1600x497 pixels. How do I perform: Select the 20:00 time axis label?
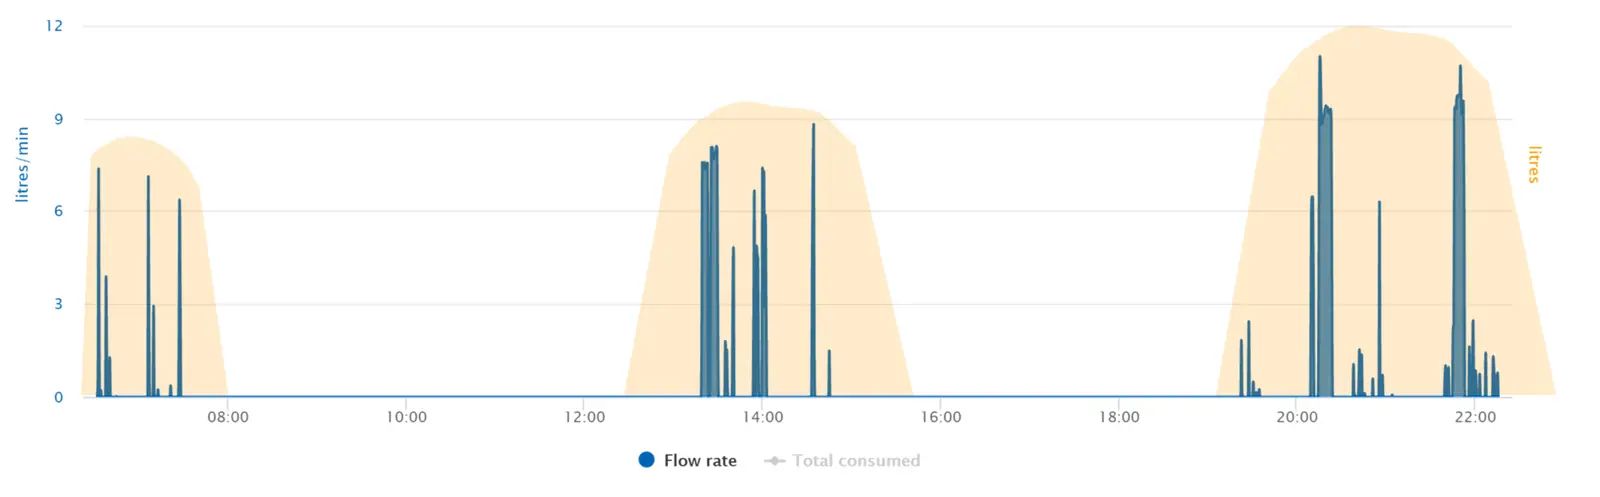tap(1296, 417)
